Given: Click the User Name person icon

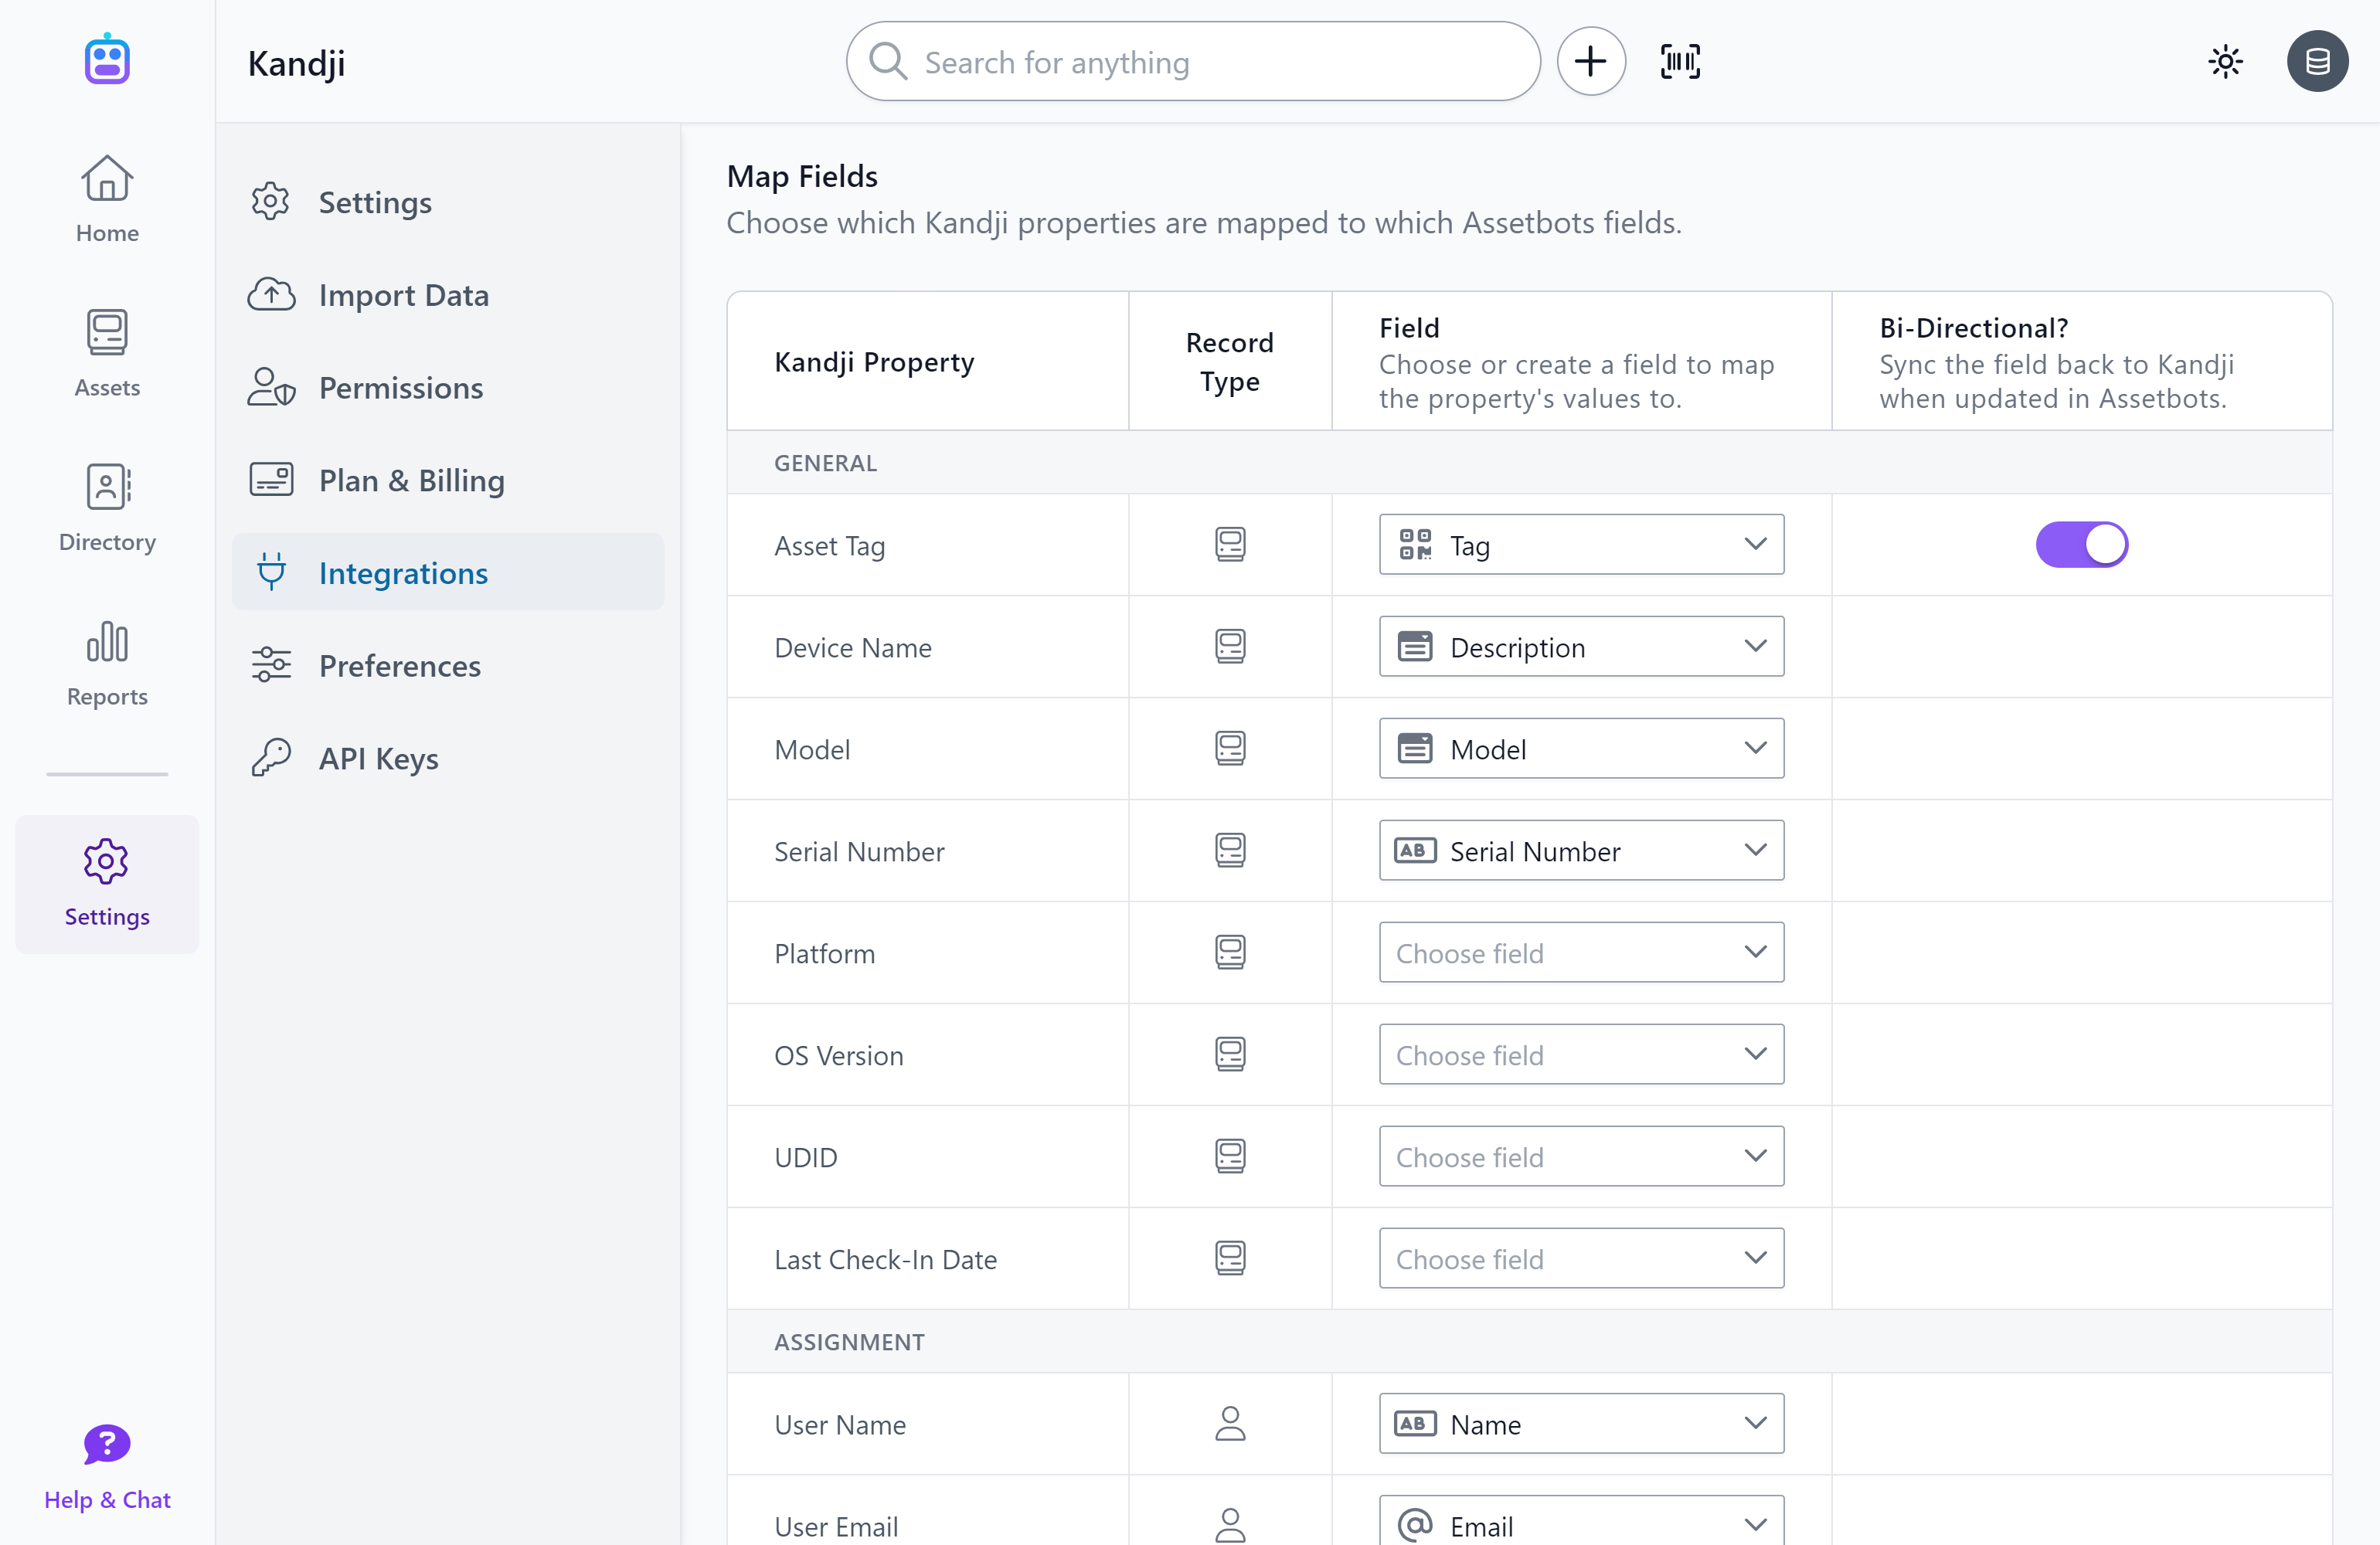Looking at the screenshot, I should pos(1230,1424).
